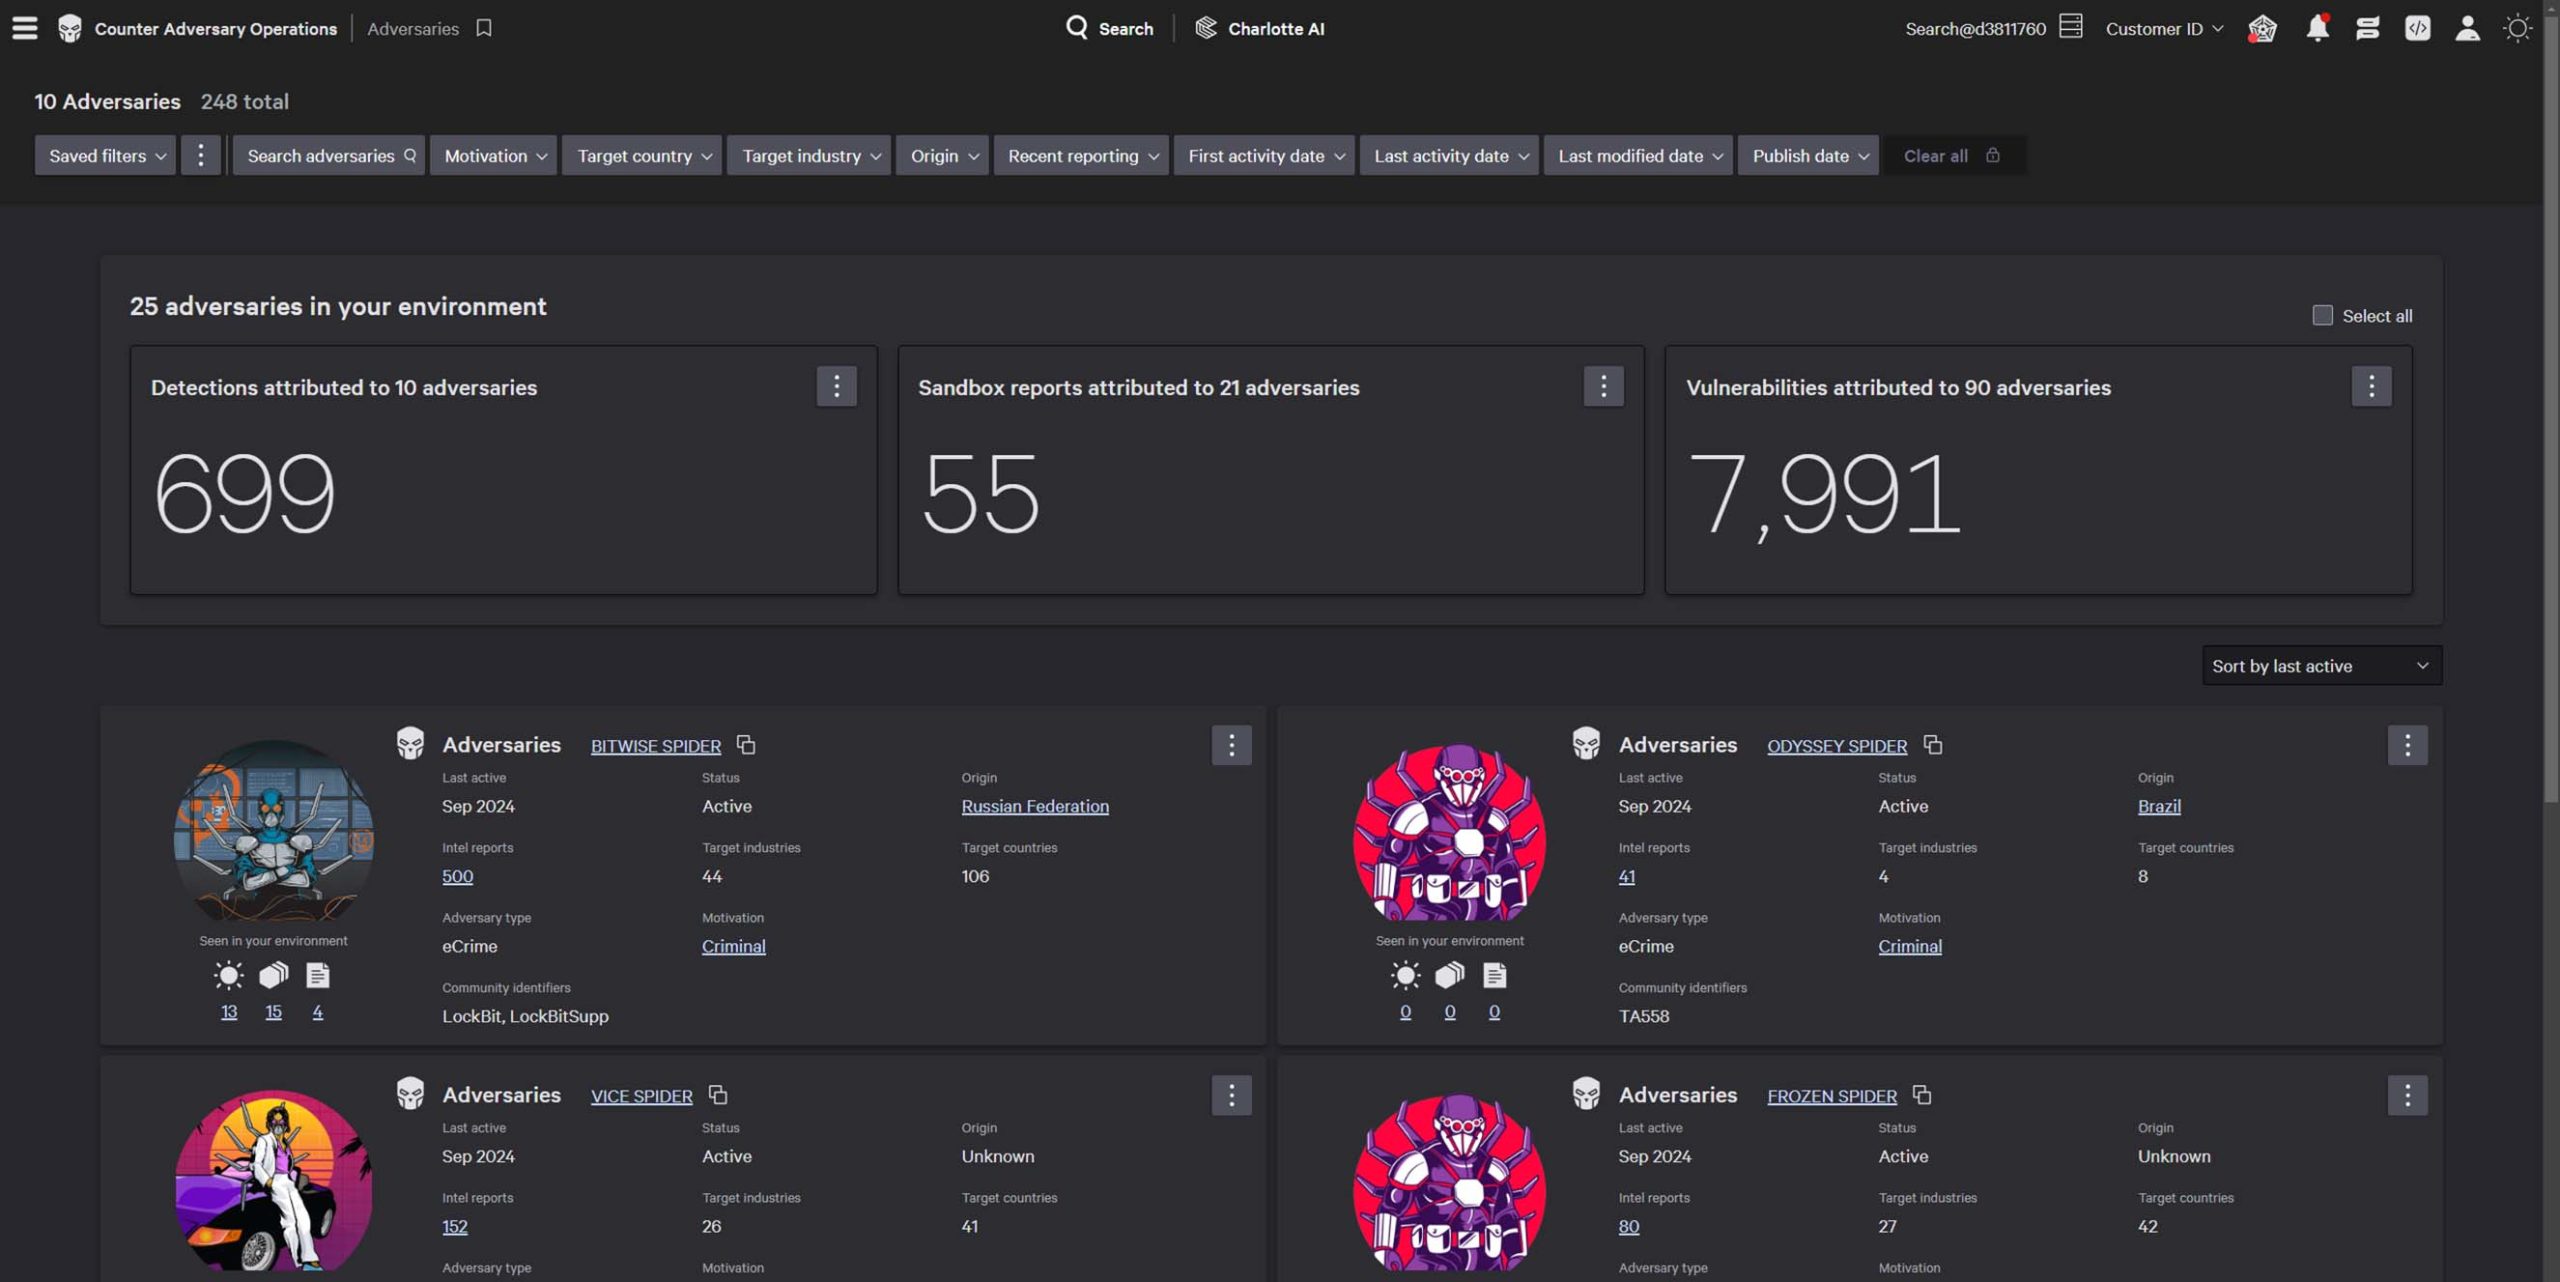The width and height of the screenshot is (2560, 1282).
Task: Open the BITWISE SPIDER profile link
Action: click(655, 745)
